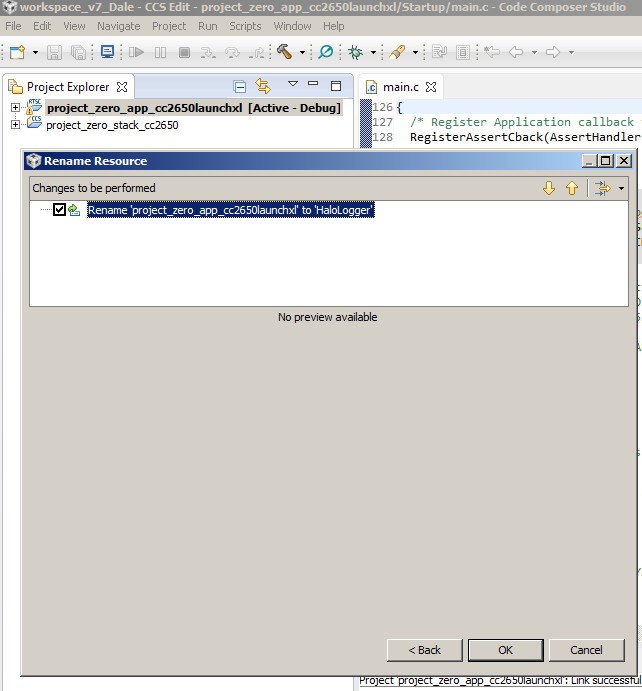This screenshot has height=691, width=642.
Task: Click the Back button in Rename dialog
Action: click(x=424, y=650)
